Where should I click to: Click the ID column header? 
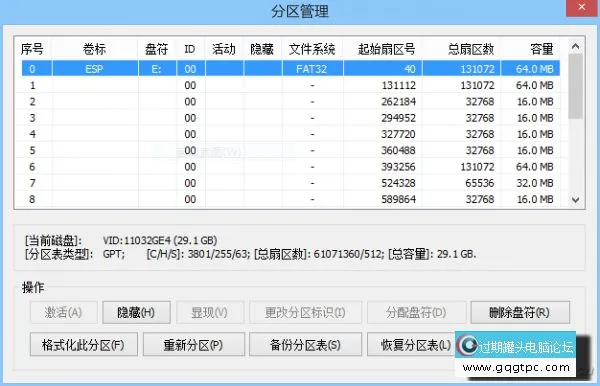pyautogui.click(x=190, y=49)
